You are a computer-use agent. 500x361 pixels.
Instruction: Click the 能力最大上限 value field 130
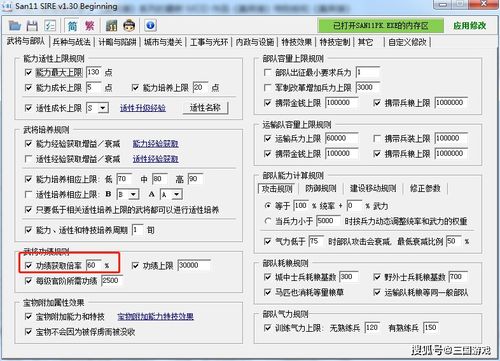coord(93,72)
